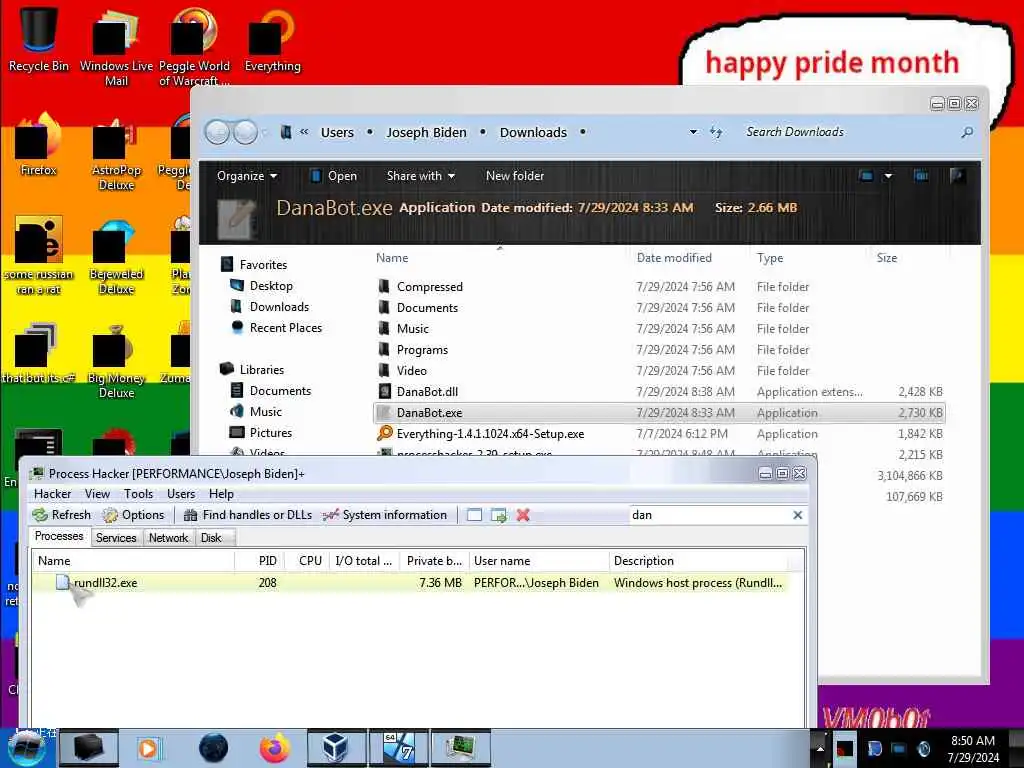1024x768 pixels.
Task: Click the find window icon in Process Hacker
Action: tap(475, 515)
